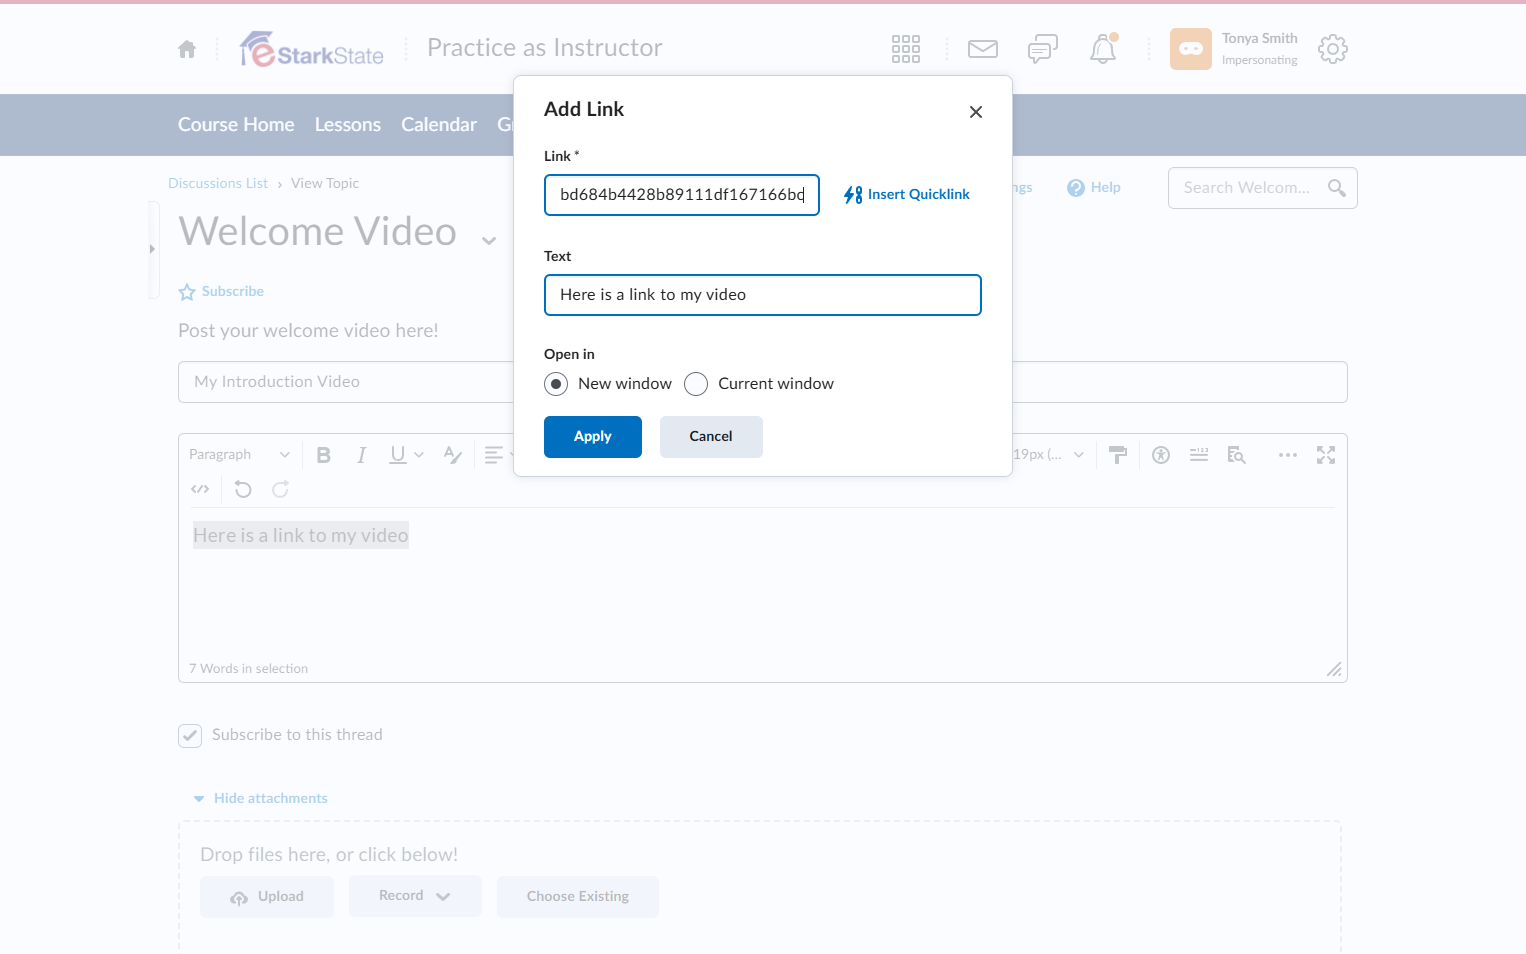This screenshot has height=954, width=1526.
Task: Open the update alerts bell icon
Action: pos(1103,49)
